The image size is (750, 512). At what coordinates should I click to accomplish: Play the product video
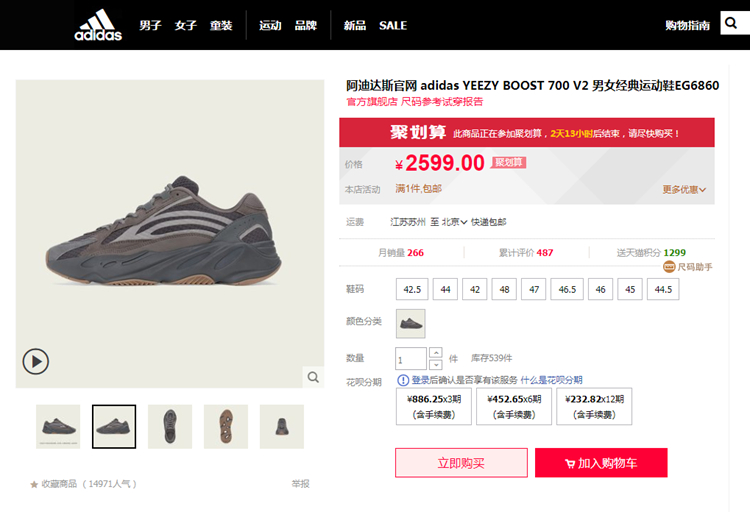[x=36, y=361]
